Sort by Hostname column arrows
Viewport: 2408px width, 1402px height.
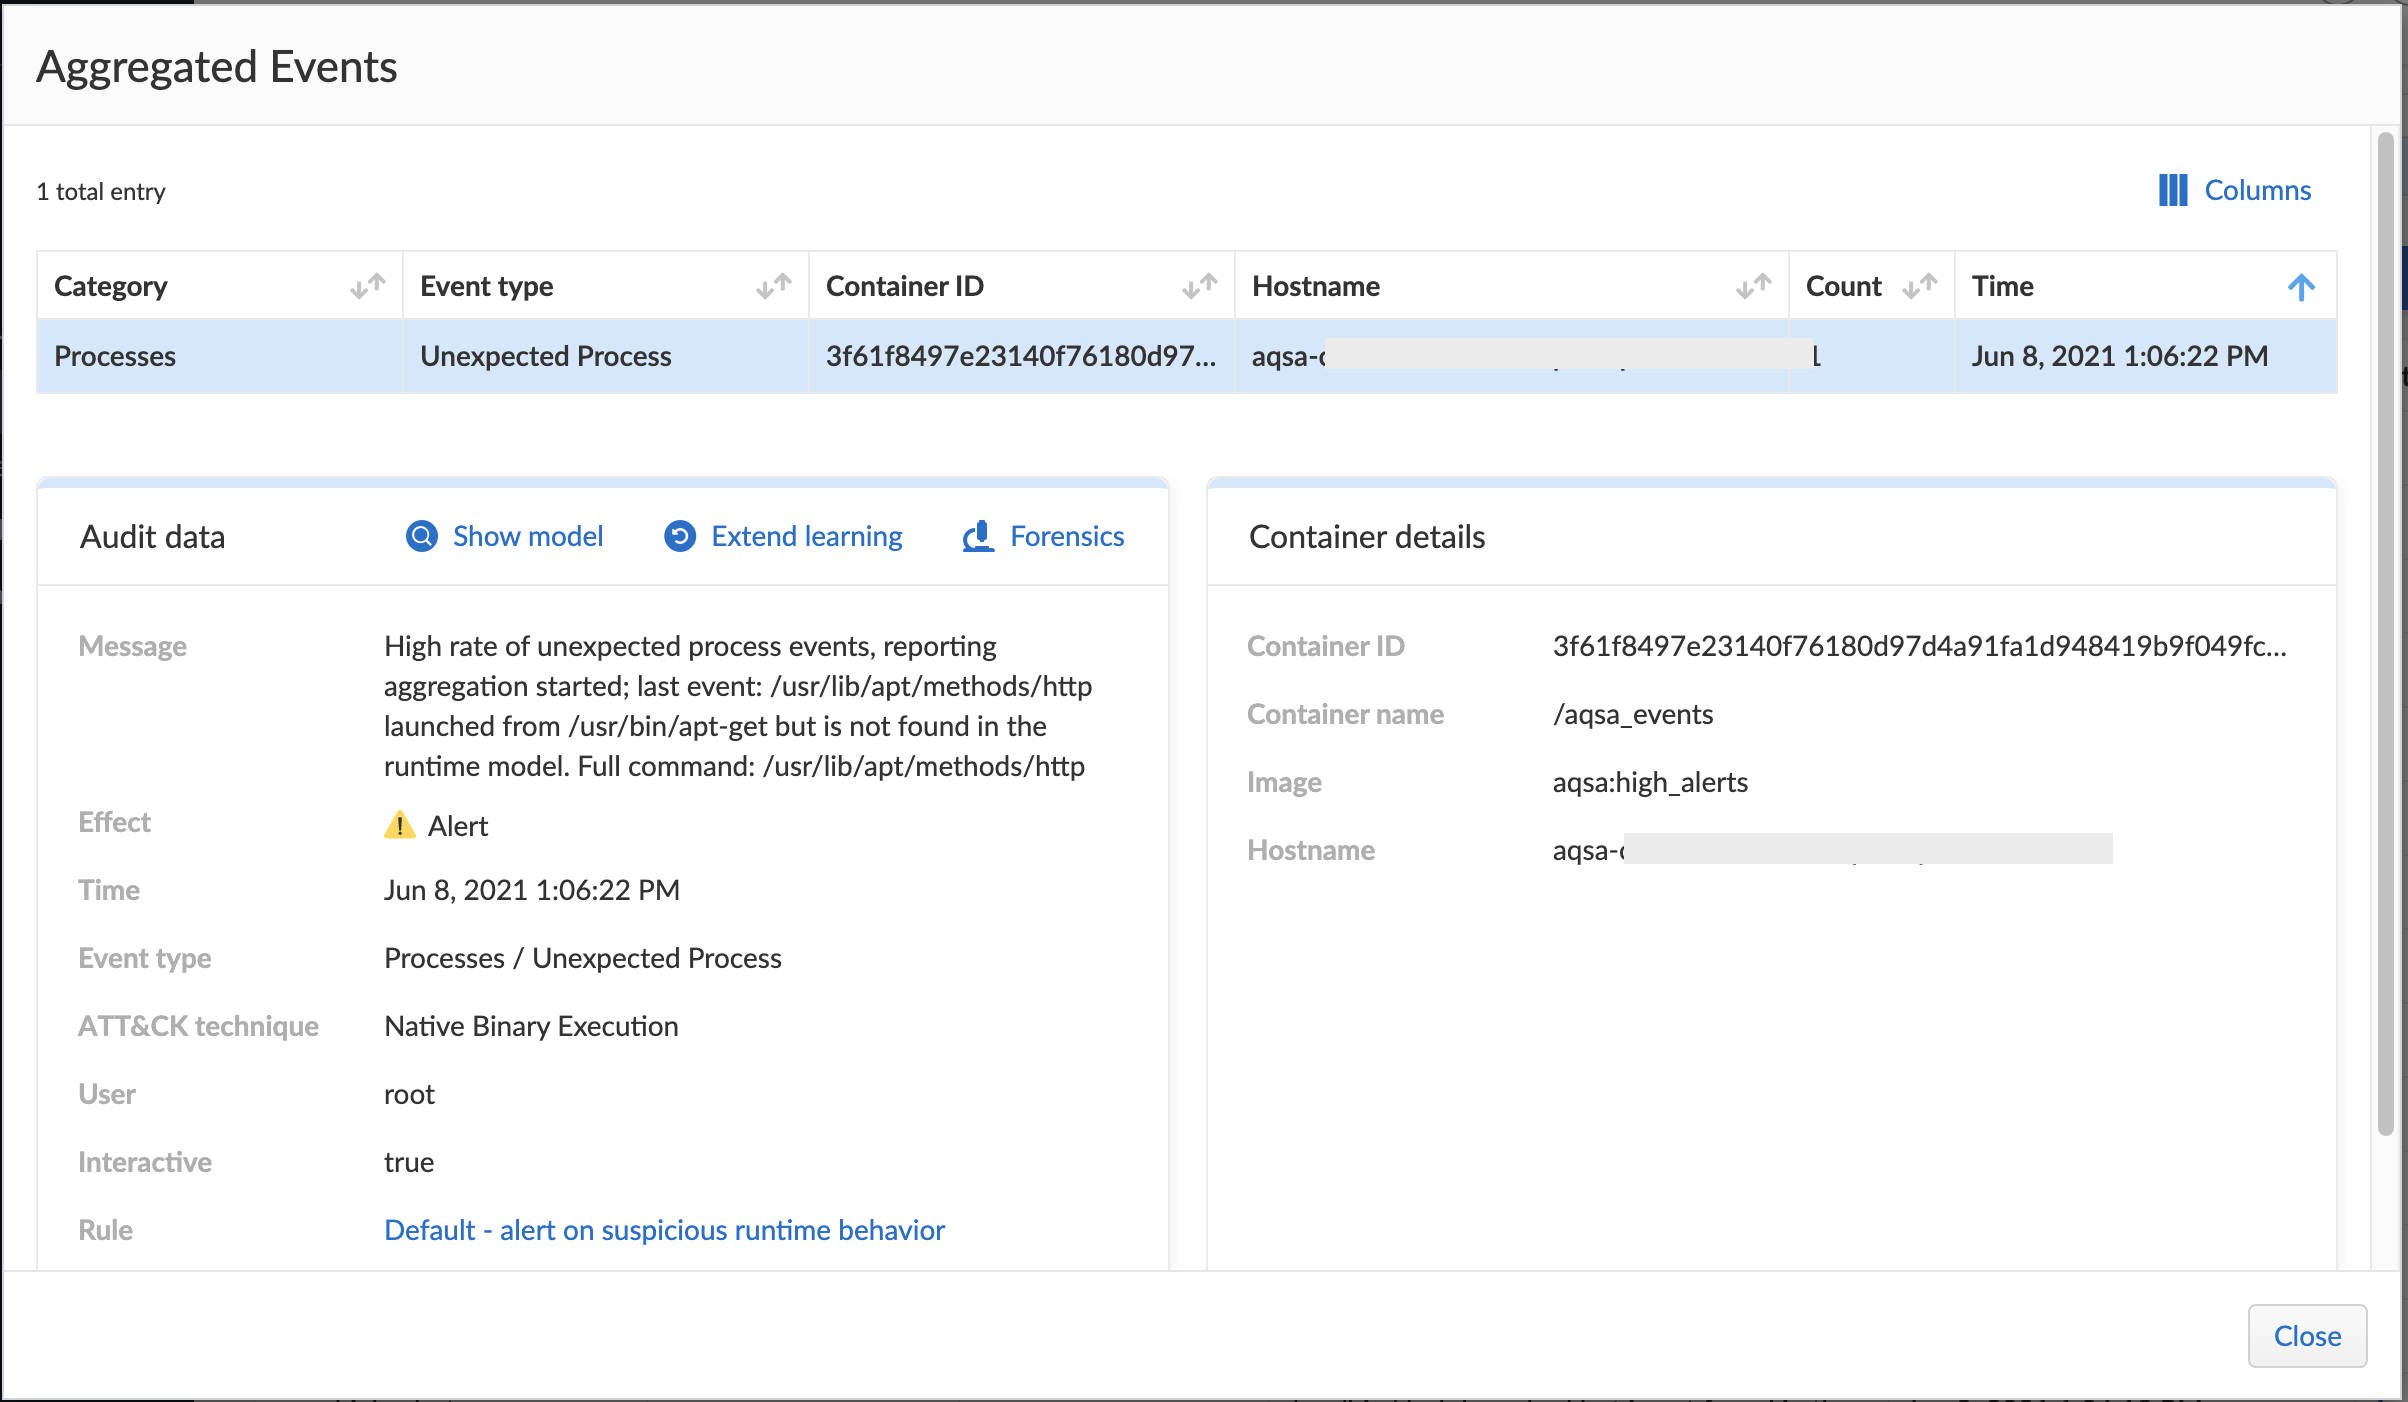1754,286
